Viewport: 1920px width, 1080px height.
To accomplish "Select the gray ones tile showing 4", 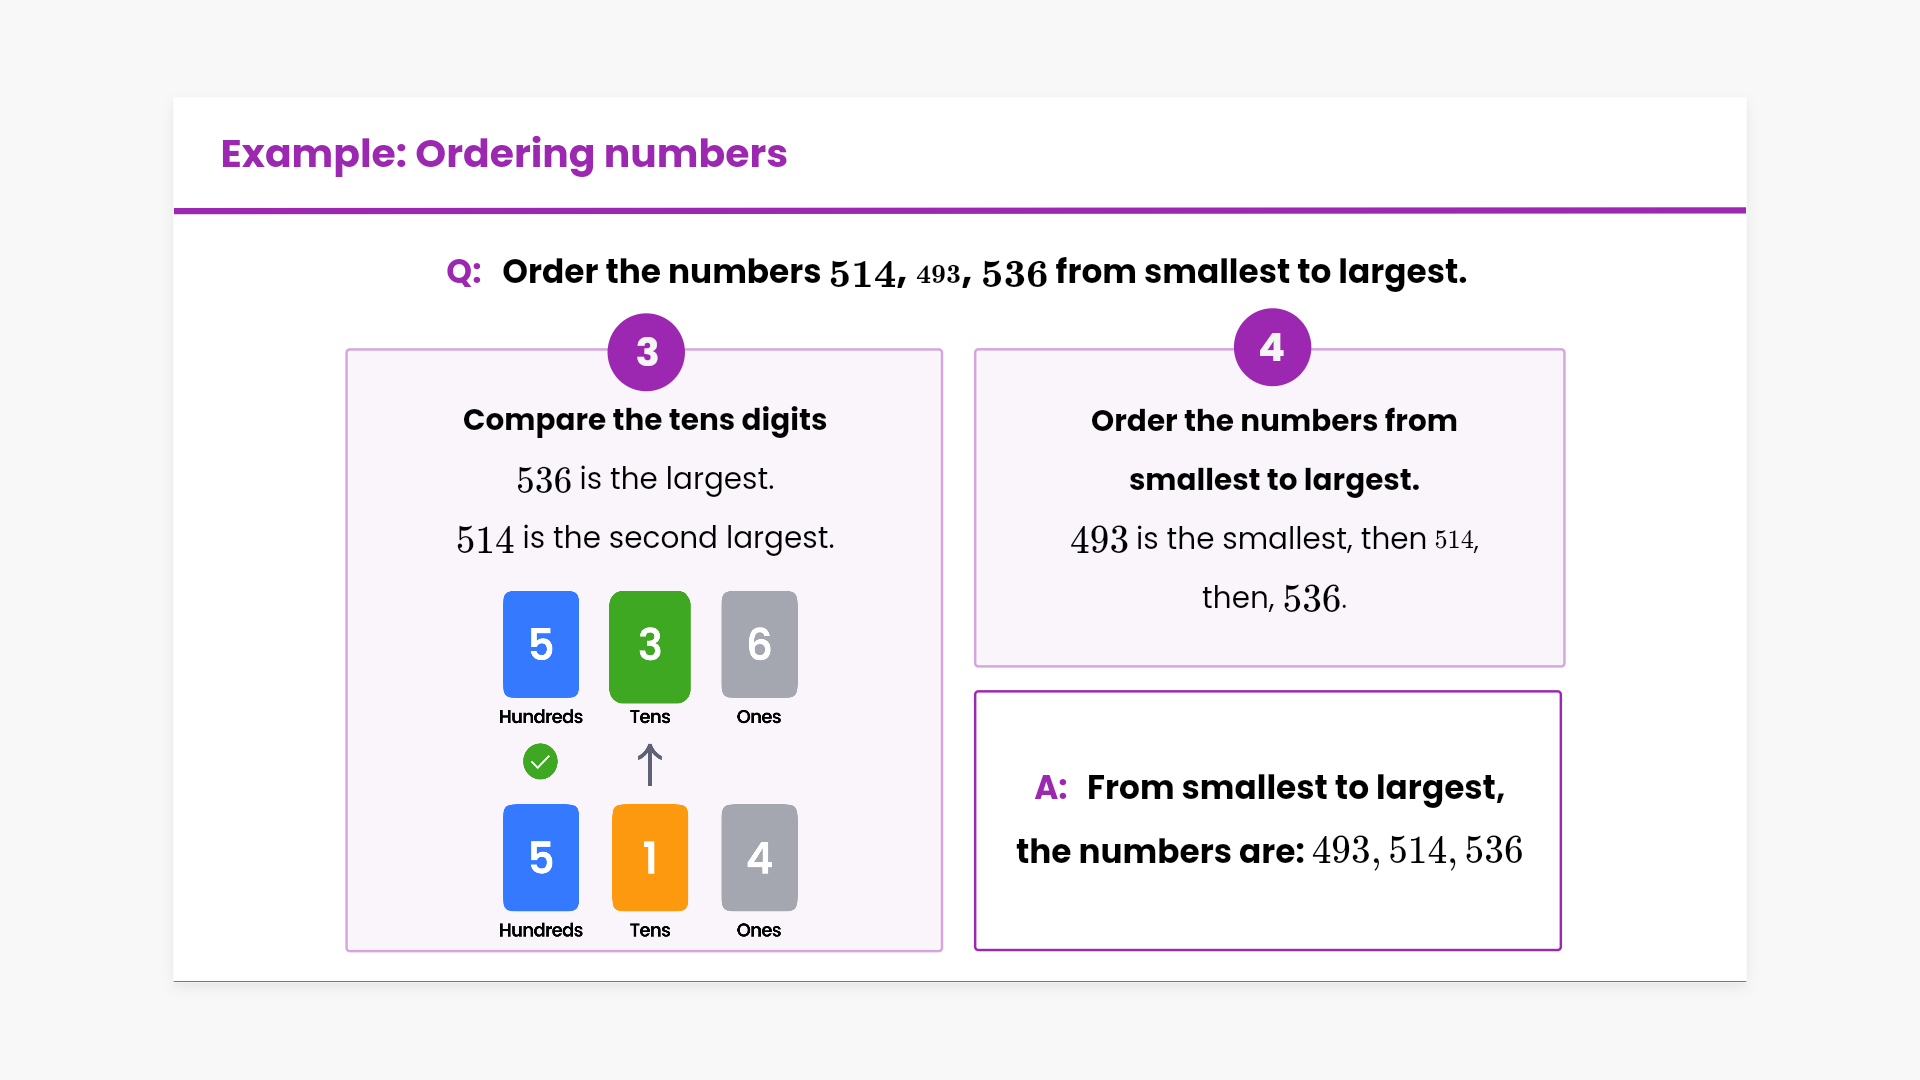I will [759, 857].
